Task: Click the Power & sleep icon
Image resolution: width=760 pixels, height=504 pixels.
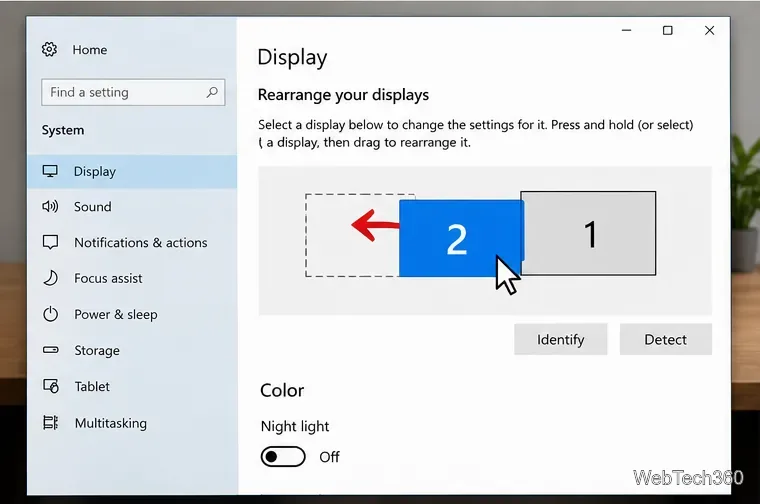Action: [50, 314]
